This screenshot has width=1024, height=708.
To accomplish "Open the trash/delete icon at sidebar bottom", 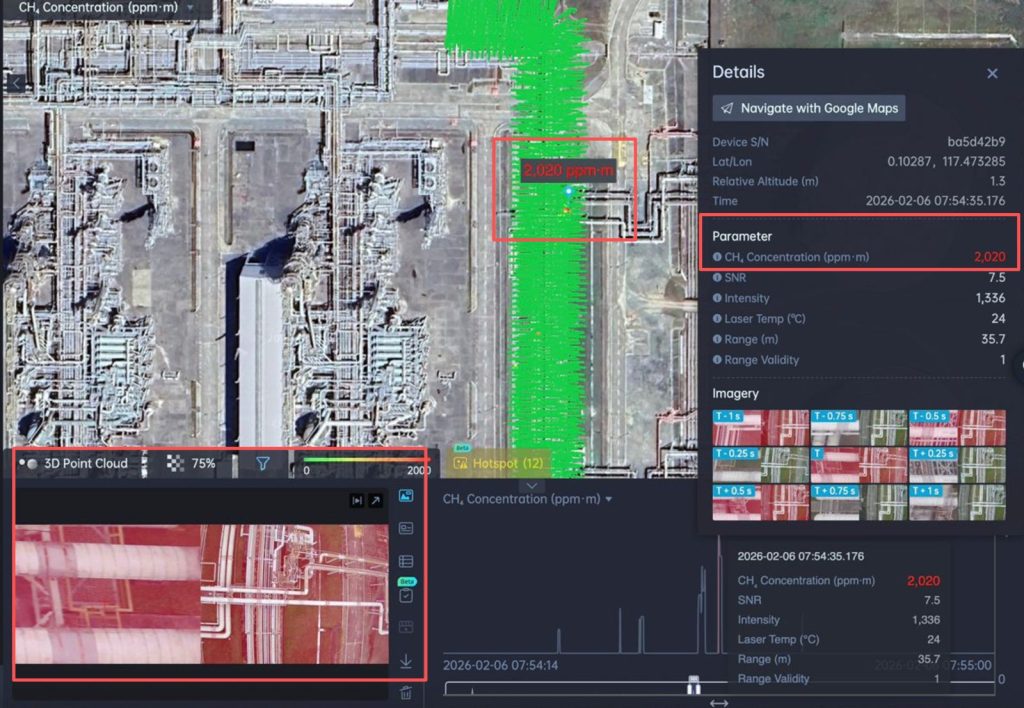I will (x=405, y=693).
